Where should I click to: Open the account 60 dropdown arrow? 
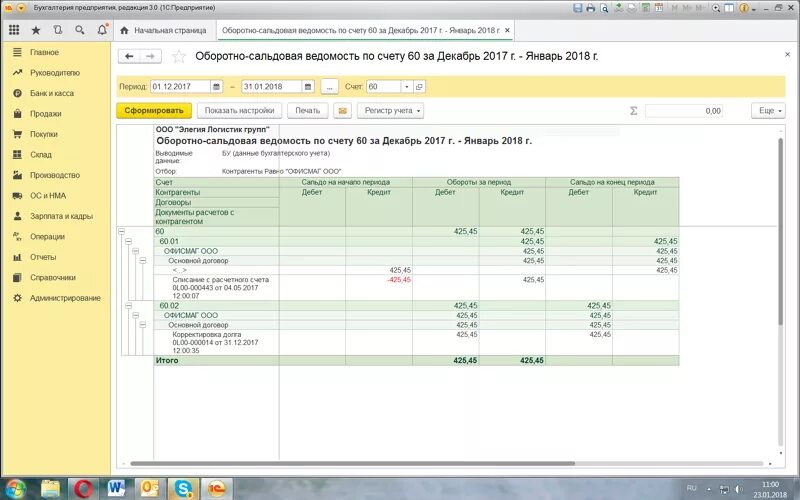407,87
